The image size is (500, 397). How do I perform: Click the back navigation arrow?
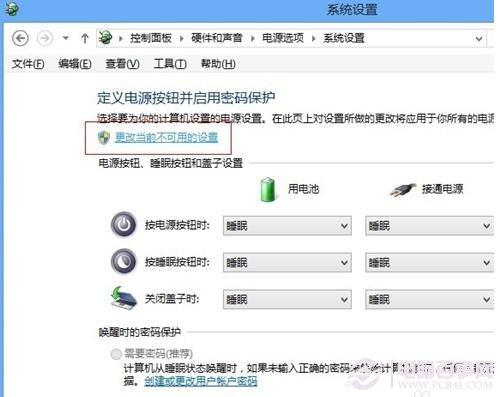click(20, 38)
